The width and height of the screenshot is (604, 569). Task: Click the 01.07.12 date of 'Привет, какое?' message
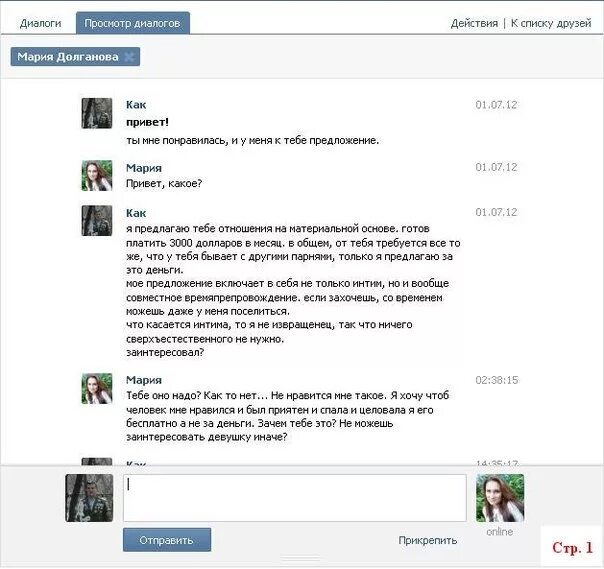pyautogui.click(x=496, y=167)
